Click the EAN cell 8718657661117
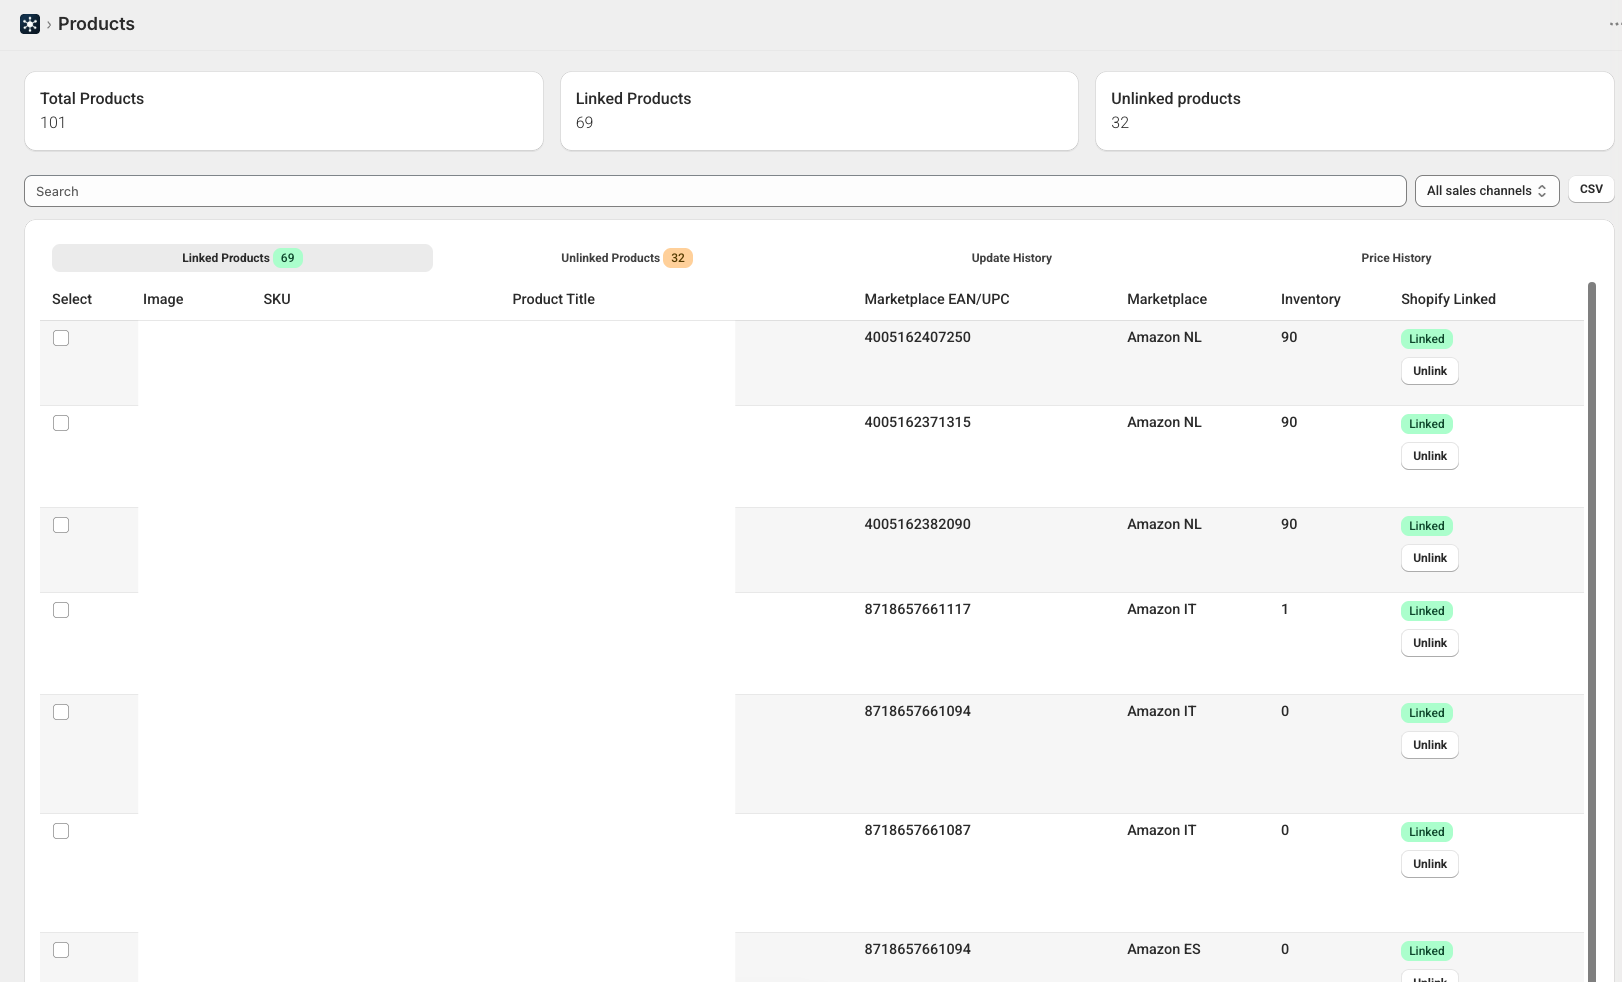This screenshot has width=1622, height=982. pyautogui.click(x=917, y=609)
